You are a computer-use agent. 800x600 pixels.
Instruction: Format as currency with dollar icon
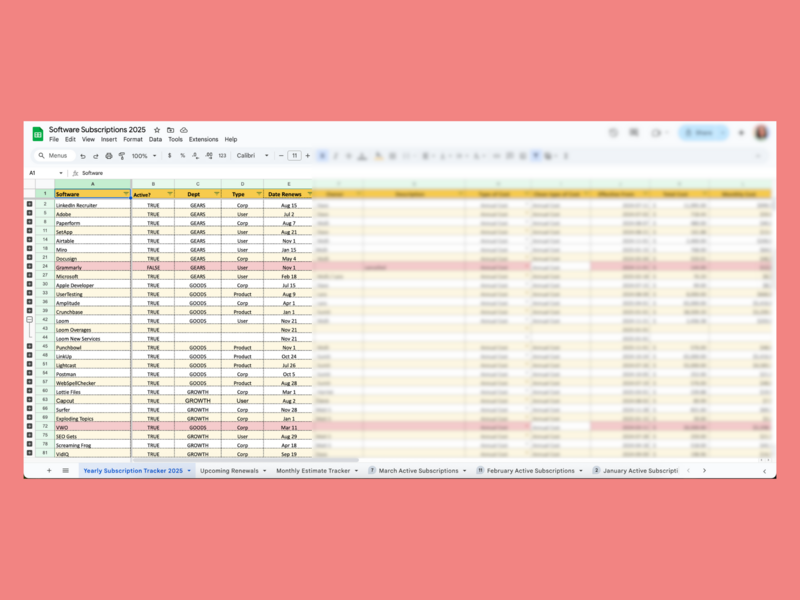[169, 156]
